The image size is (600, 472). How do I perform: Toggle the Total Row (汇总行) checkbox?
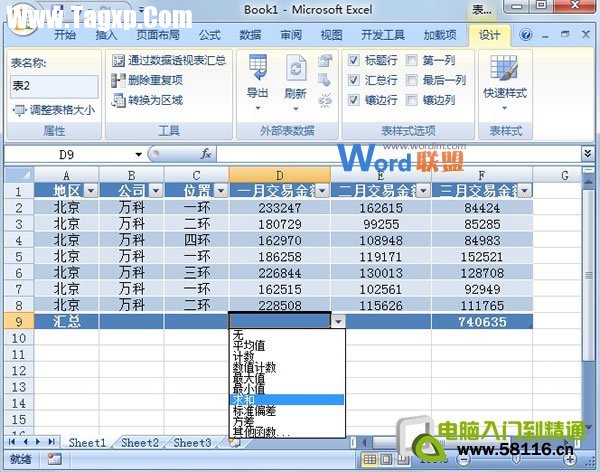[354, 80]
